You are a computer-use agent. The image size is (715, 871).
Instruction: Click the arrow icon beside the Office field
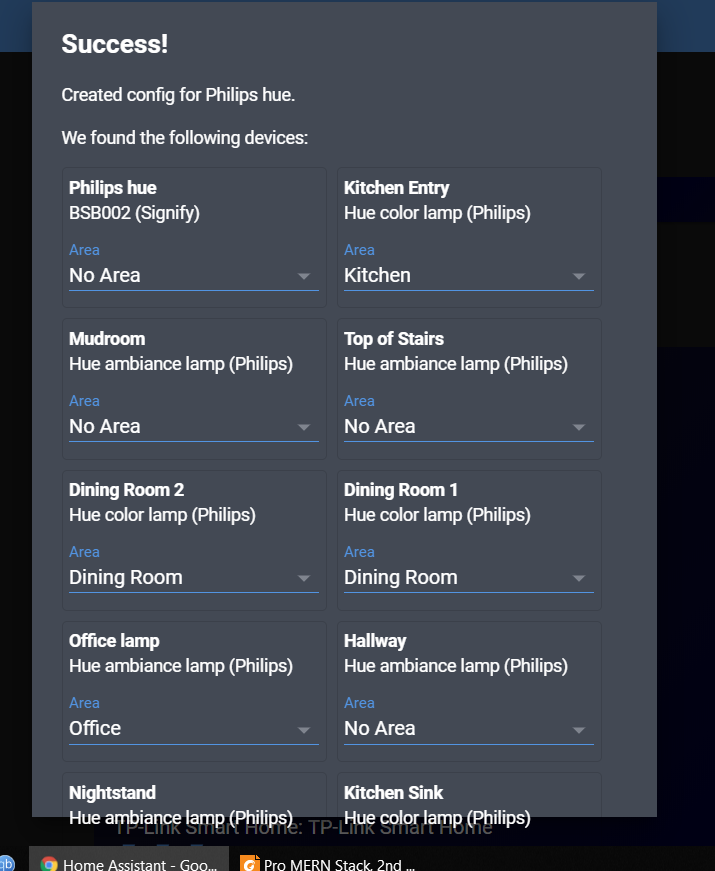point(304,728)
